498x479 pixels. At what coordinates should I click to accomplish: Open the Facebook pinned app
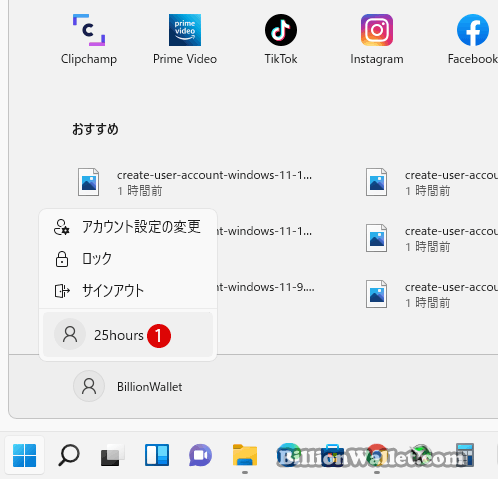point(472,39)
